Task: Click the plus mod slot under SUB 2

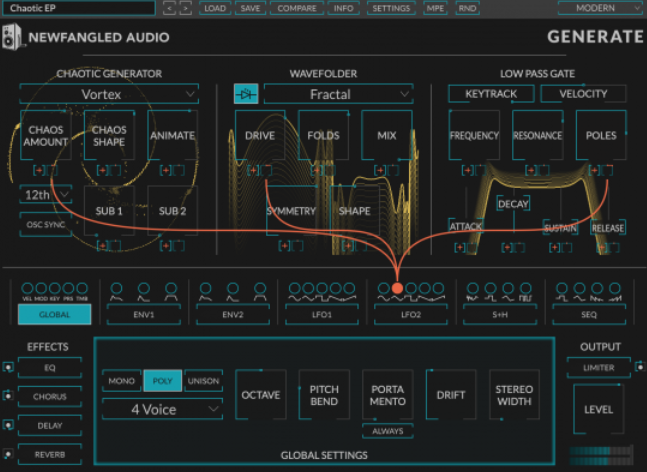Action: click(x=166, y=246)
